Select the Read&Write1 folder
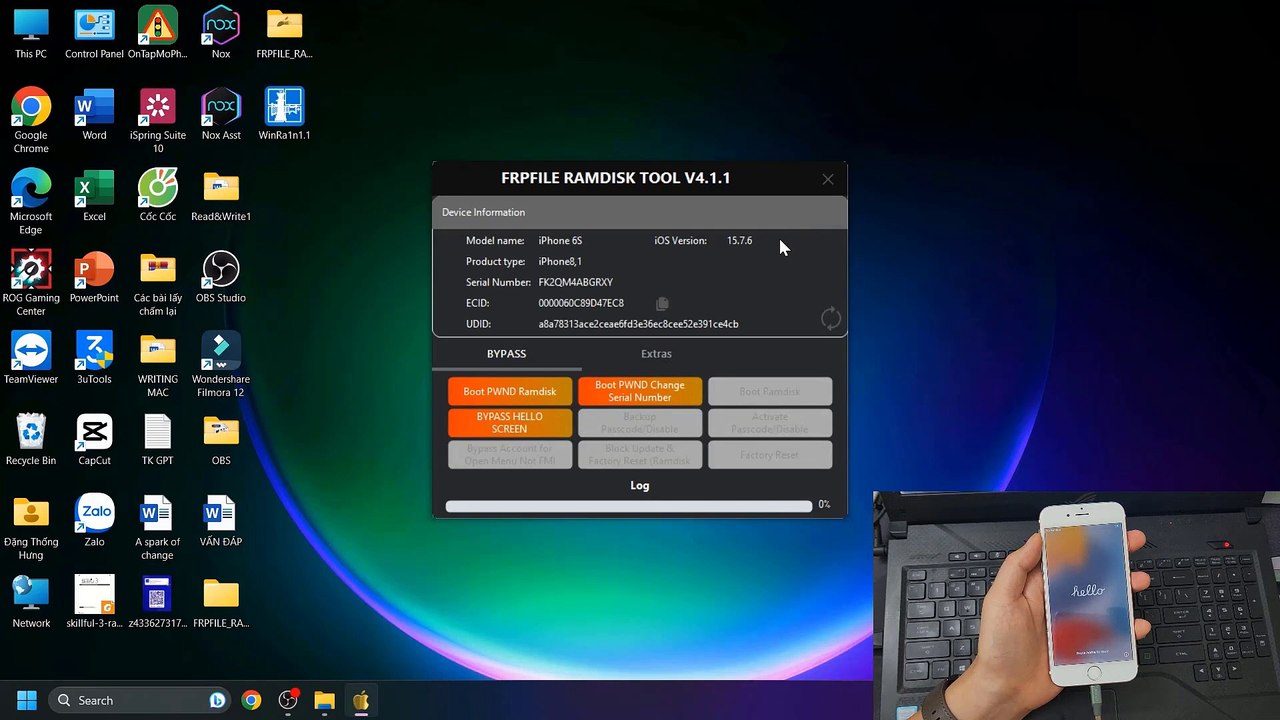The width and height of the screenshot is (1280, 720). [x=221, y=196]
